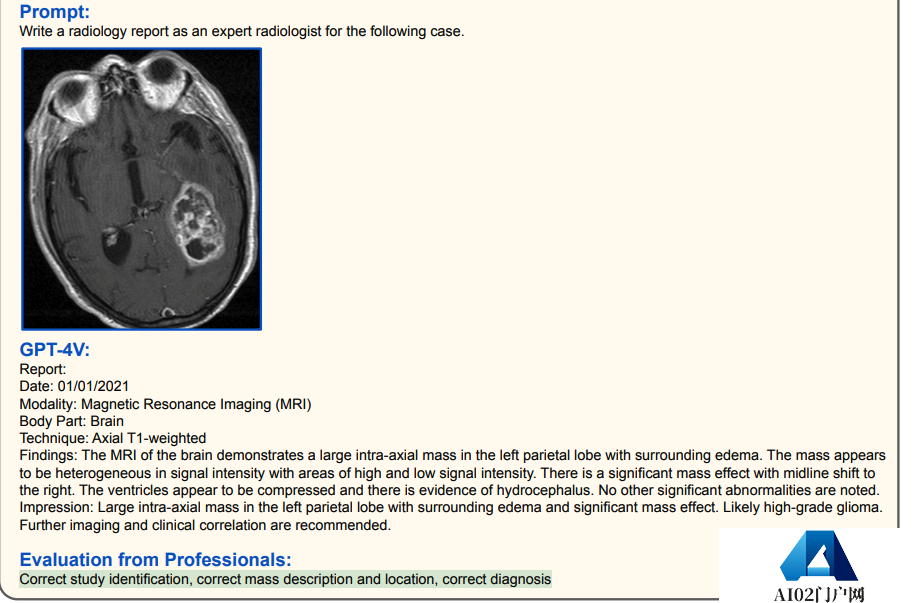Click the green highlighted evaluation sentence

[x=285, y=580]
